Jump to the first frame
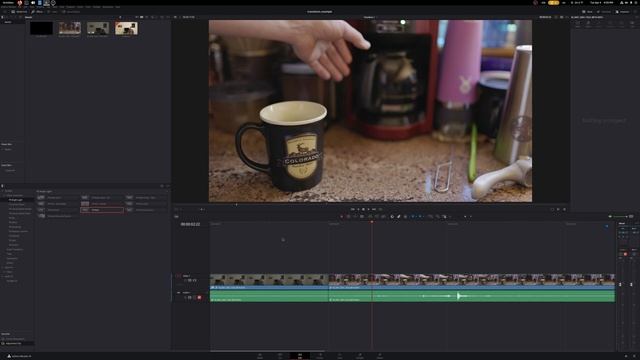Image resolution: width=640 pixels, height=360 pixels. pyautogui.click(x=353, y=209)
